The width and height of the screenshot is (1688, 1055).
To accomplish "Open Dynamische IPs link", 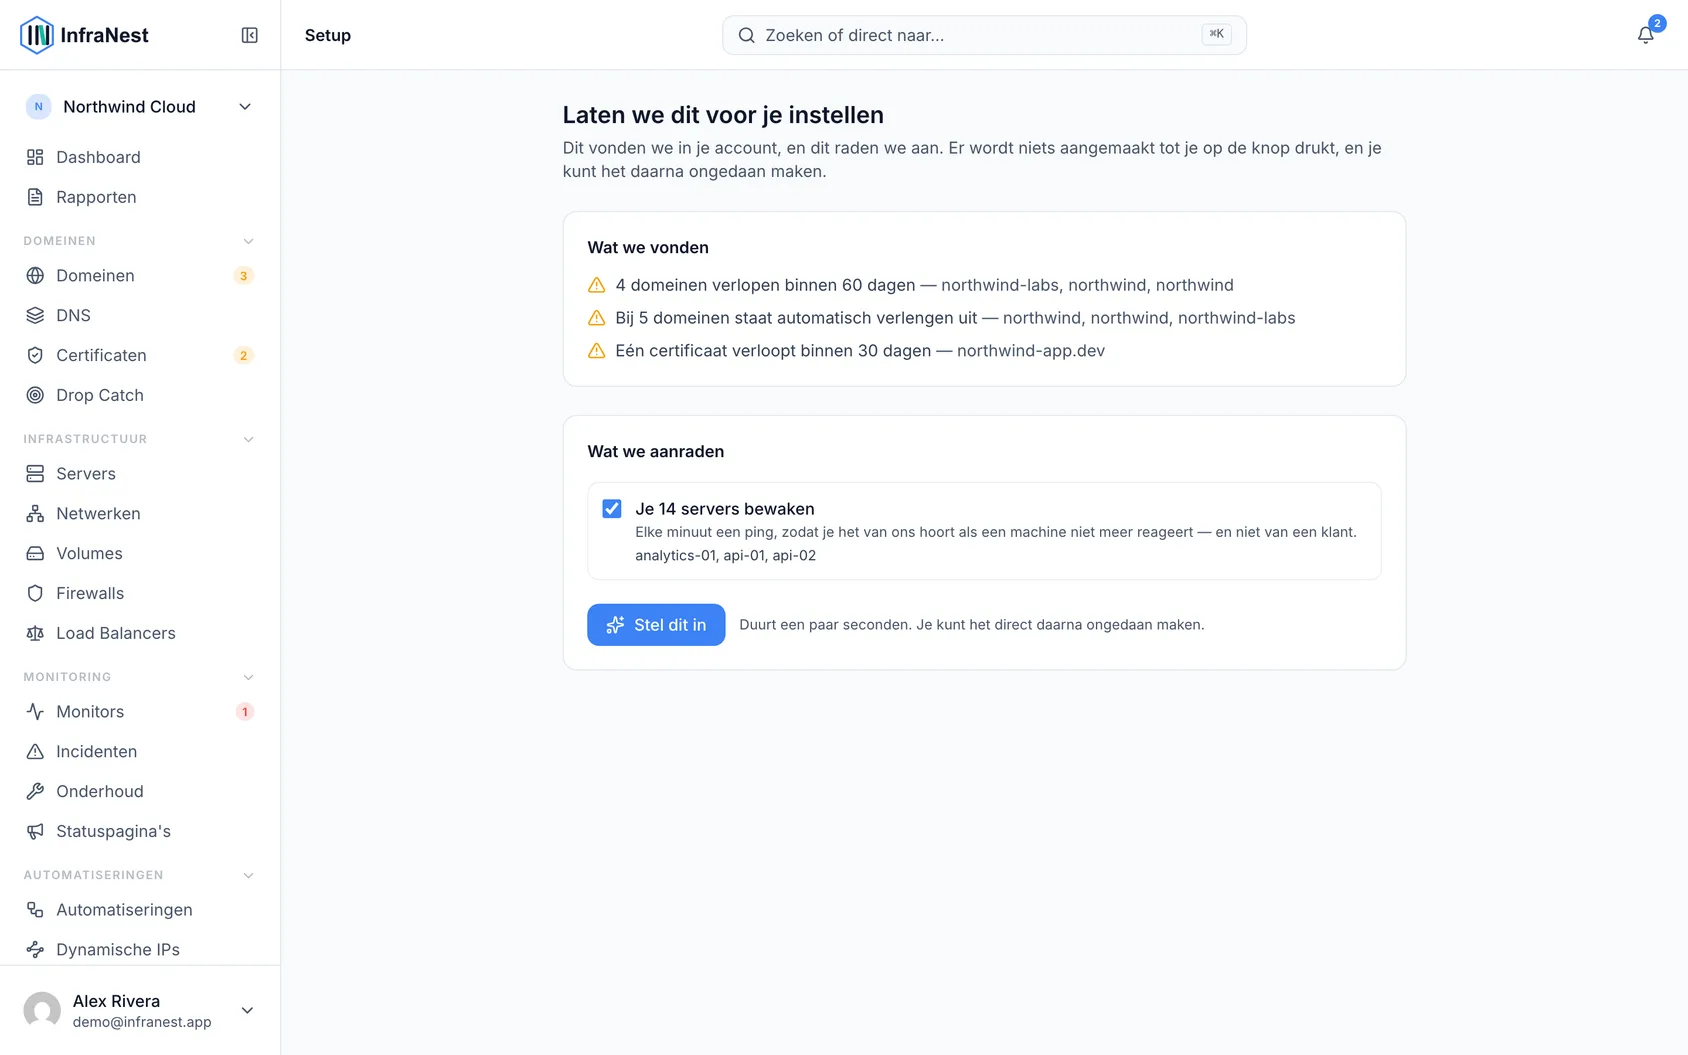I will [x=140, y=949].
